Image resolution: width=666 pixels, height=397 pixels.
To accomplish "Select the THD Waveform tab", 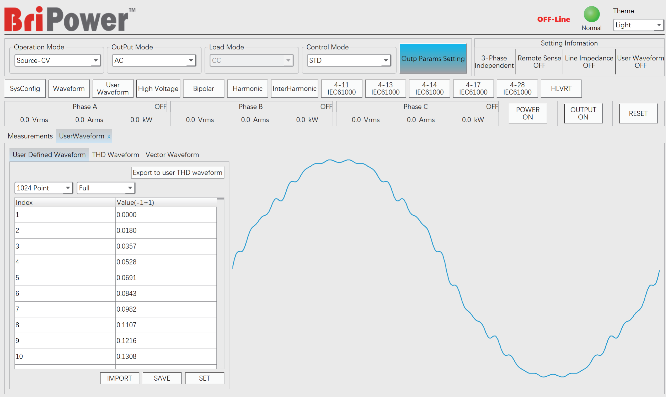I will click(116, 155).
